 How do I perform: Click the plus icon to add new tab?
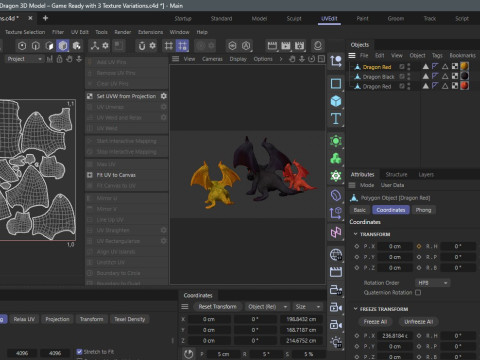(x=45, y=18)
